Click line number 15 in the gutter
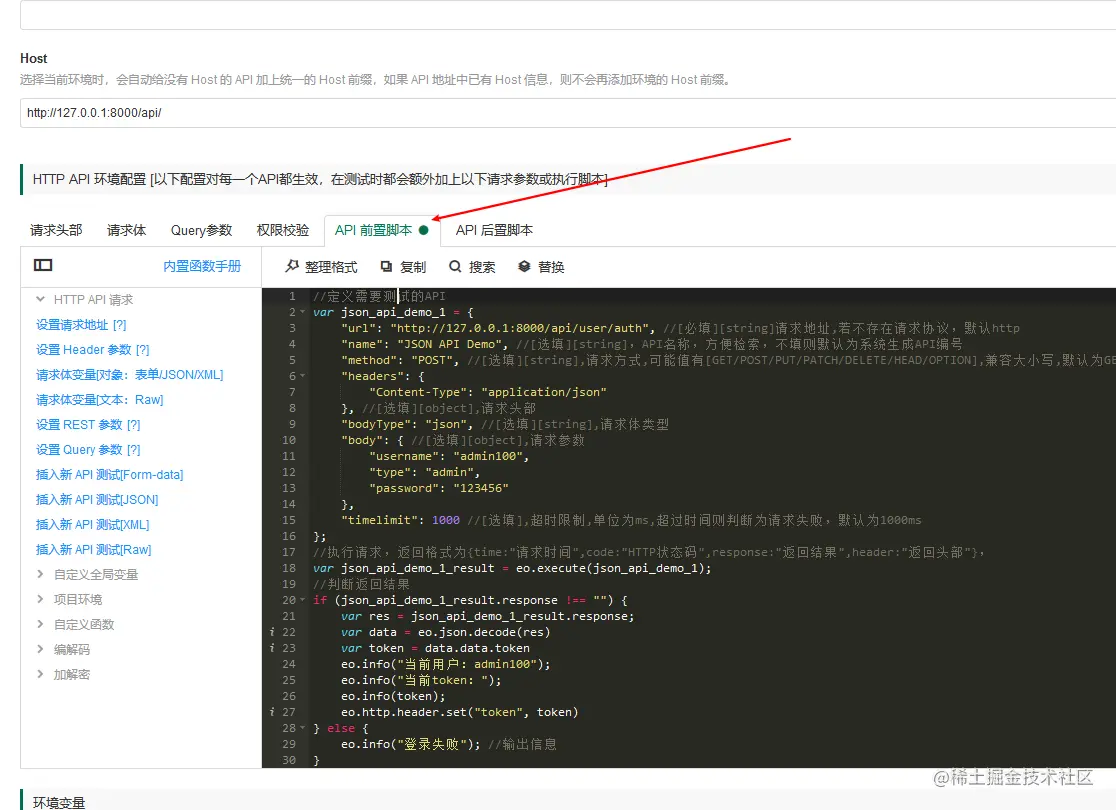 288,520
